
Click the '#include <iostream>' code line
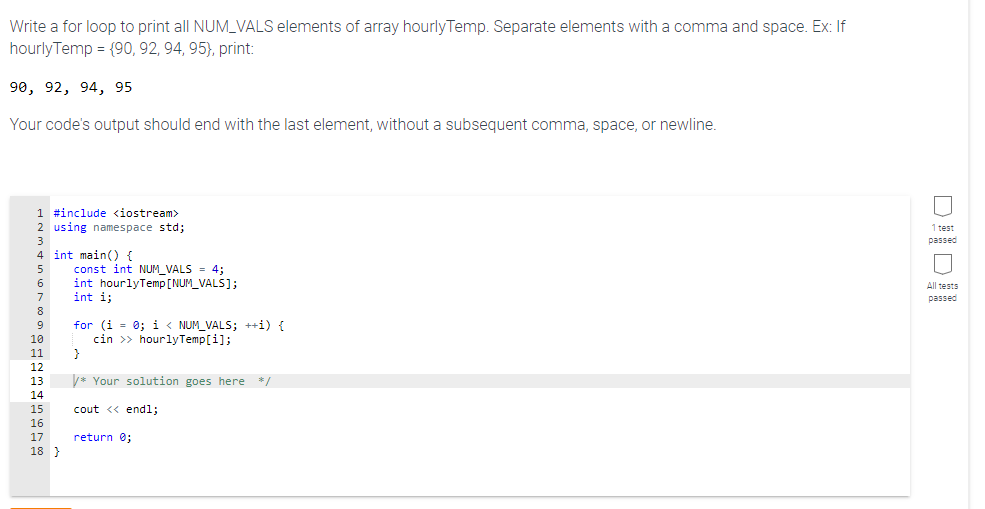tap(115, 213)
